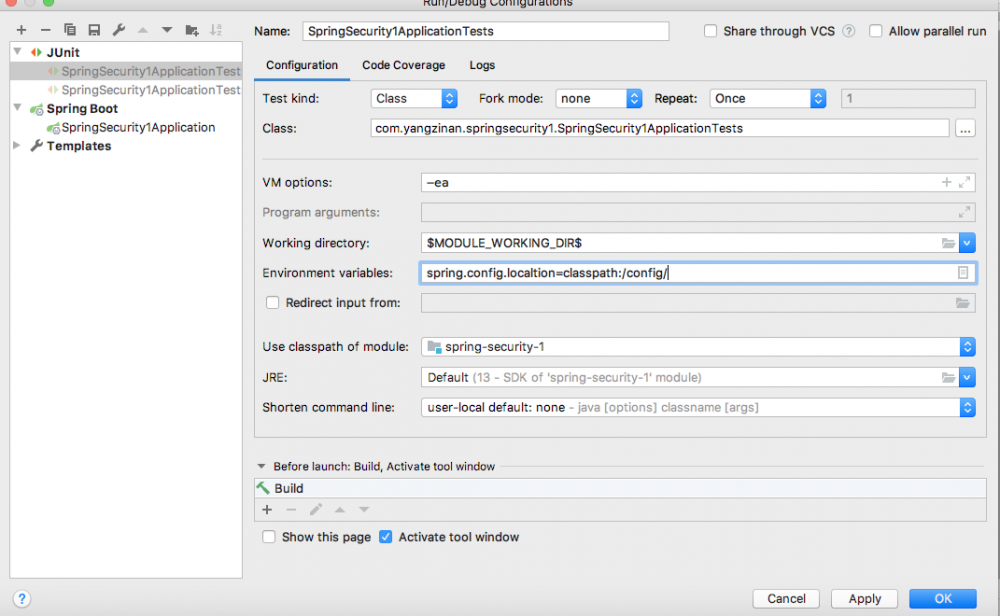Add a new run configuration

[20, 29]
